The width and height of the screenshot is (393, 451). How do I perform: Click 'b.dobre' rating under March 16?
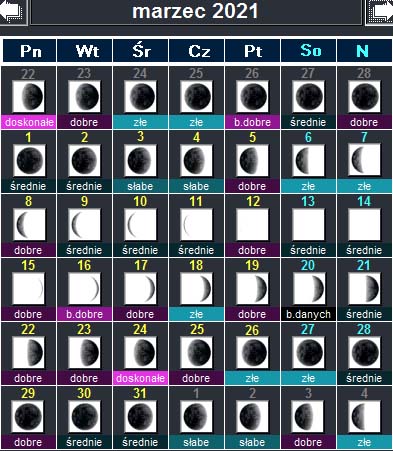point(84,314)
